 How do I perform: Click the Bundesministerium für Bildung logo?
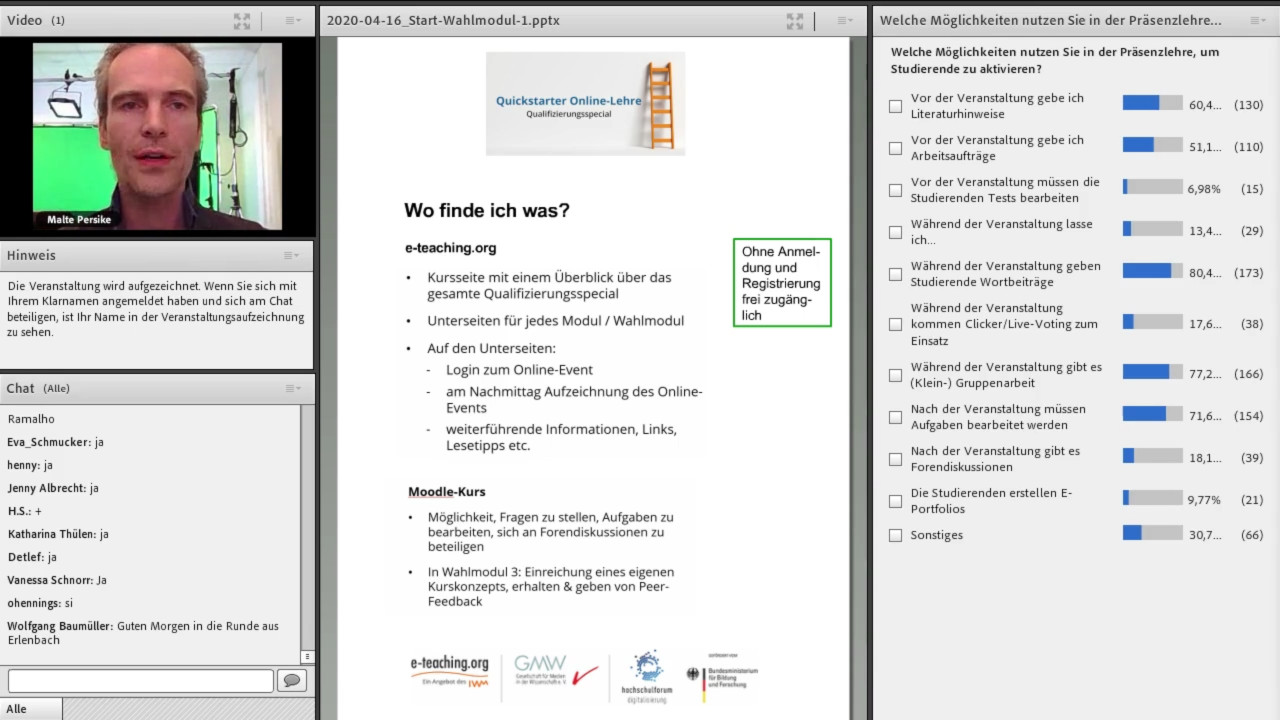click(722, 677)
